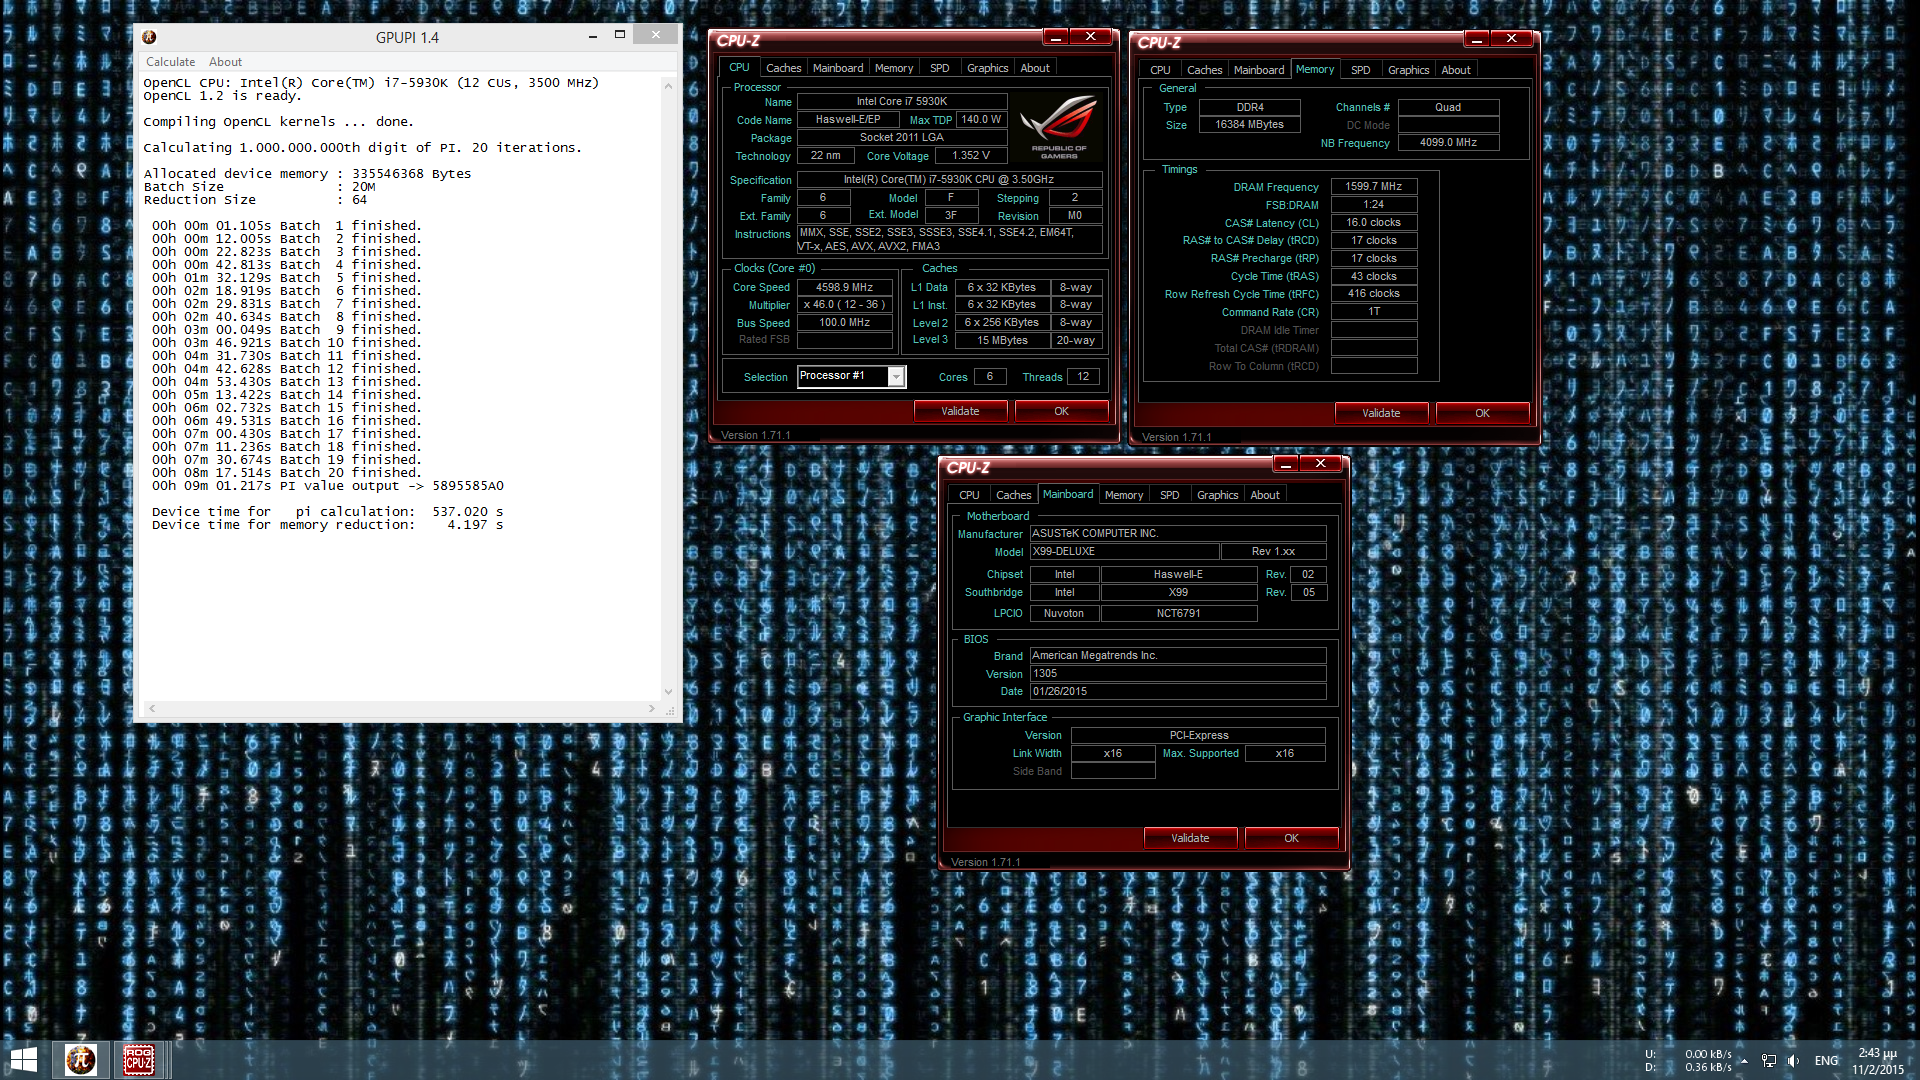Viewport: 1920px width, 1080px height.
Task: Open Caches tab in Mainboard window
Action: (x=1013, y=495)
